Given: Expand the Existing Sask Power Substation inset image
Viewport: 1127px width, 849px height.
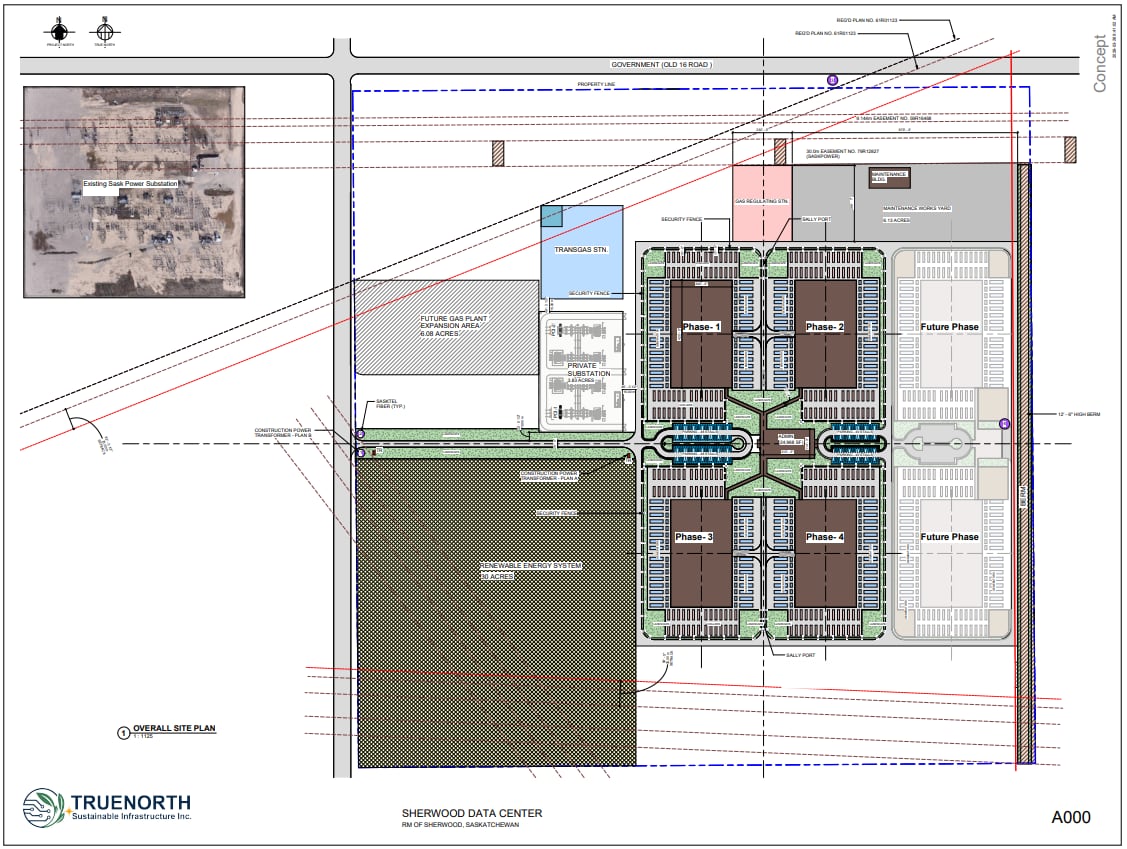Looking at the screenshot, I should point(132,190).
